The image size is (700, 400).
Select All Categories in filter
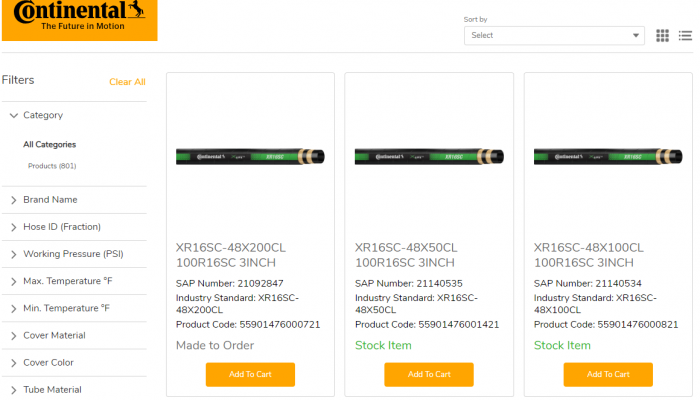(49, 145)
